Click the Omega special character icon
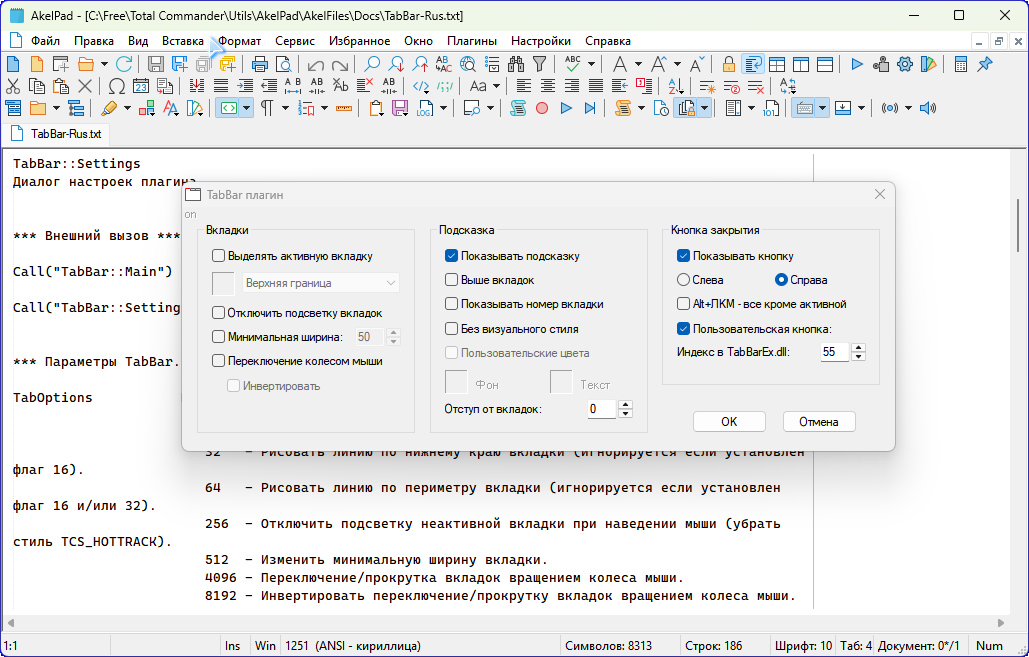Image resolution: width=1029 pixels, height=657 pixels. 116,86
